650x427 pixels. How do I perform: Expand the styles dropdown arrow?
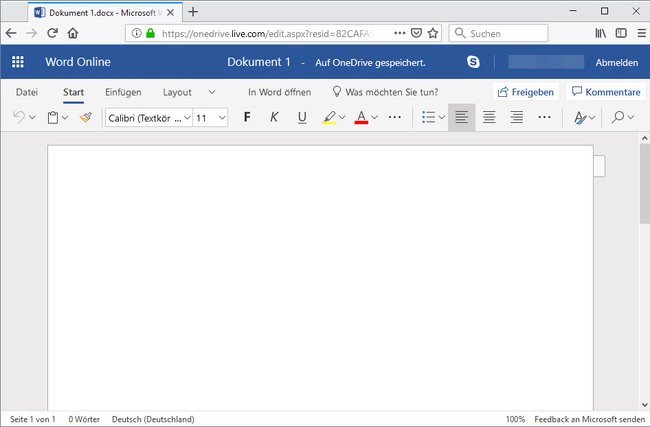[592, 118]
